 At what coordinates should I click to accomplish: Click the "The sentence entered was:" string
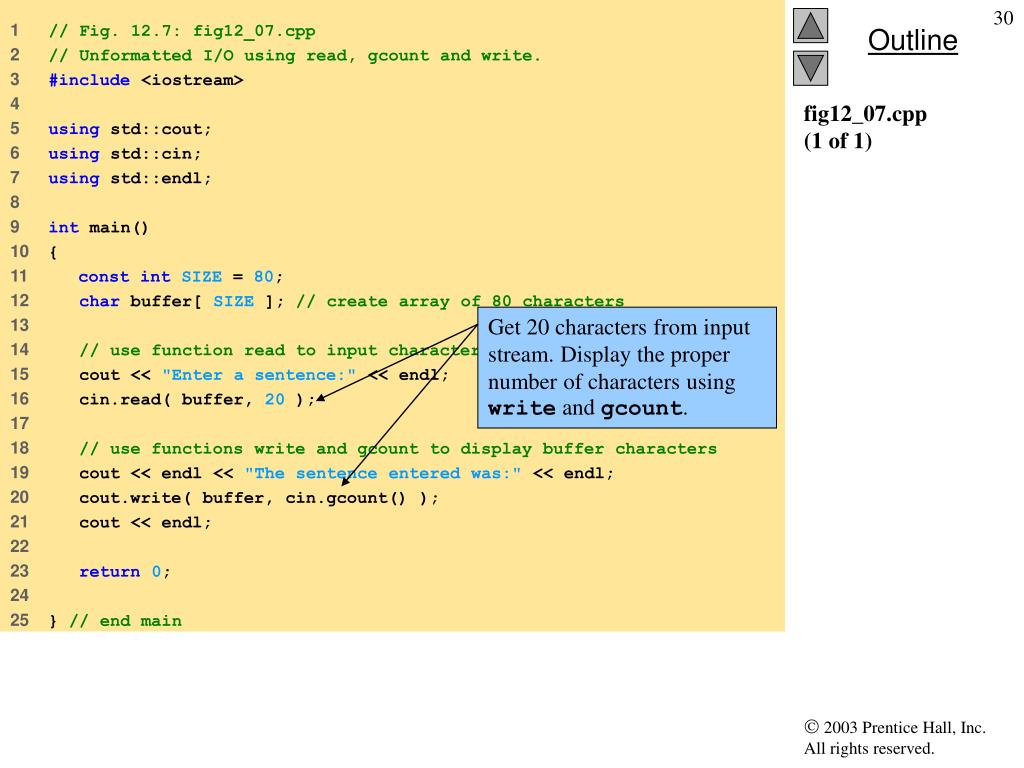(x=383, y=474)
